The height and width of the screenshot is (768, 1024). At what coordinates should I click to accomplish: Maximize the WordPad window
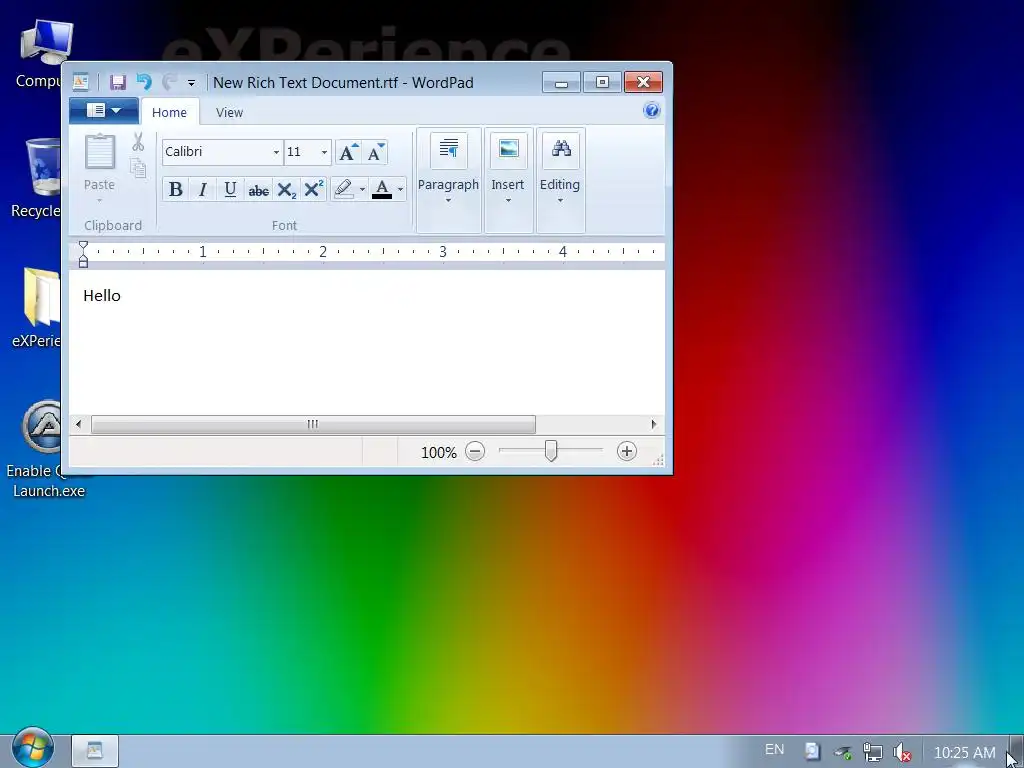coord(602,82)
